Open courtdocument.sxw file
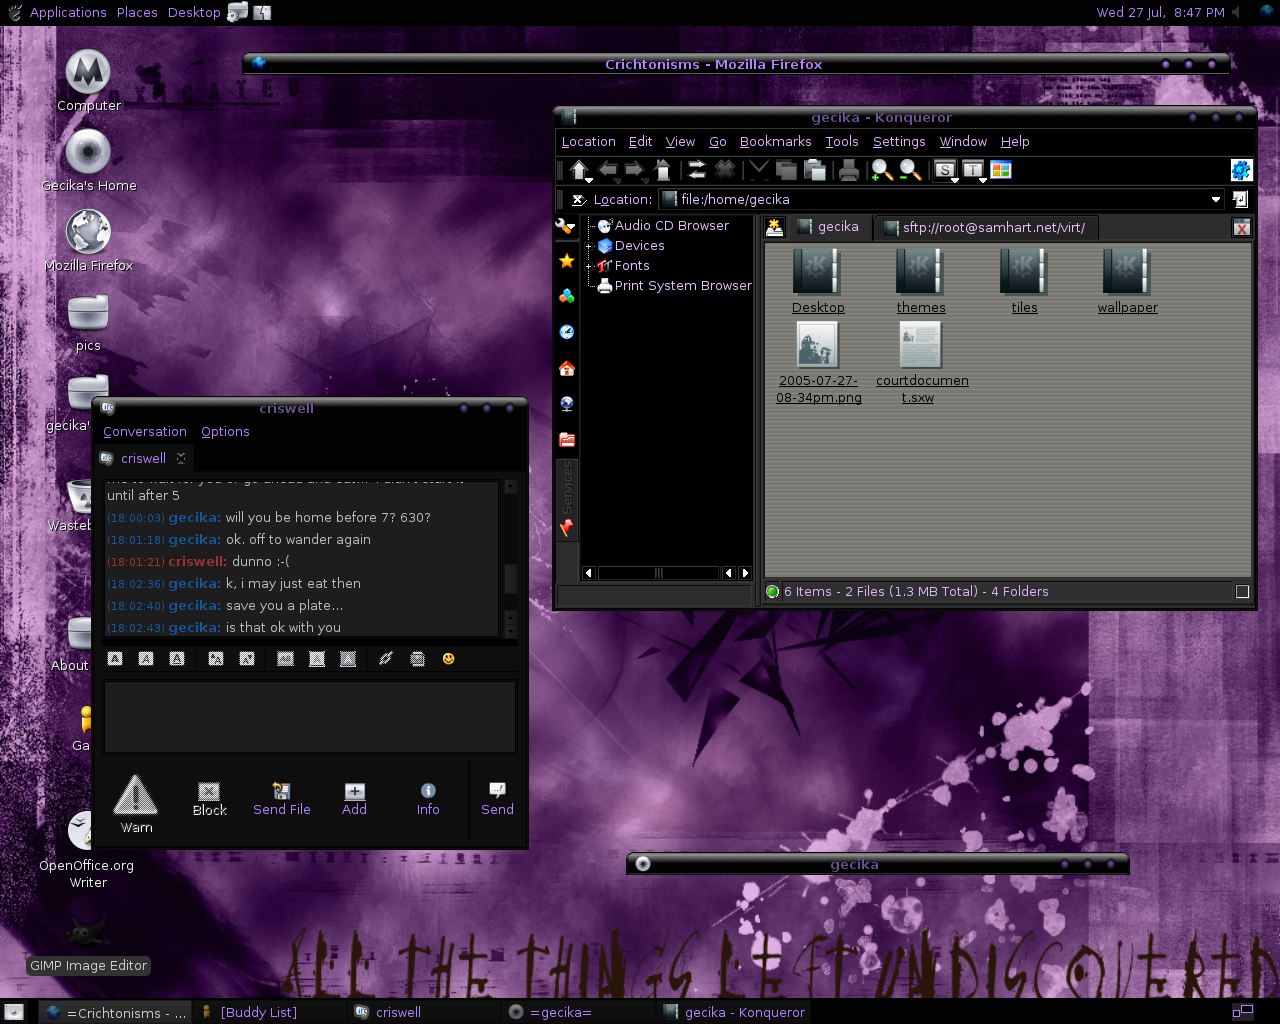 tap(921, 363)
